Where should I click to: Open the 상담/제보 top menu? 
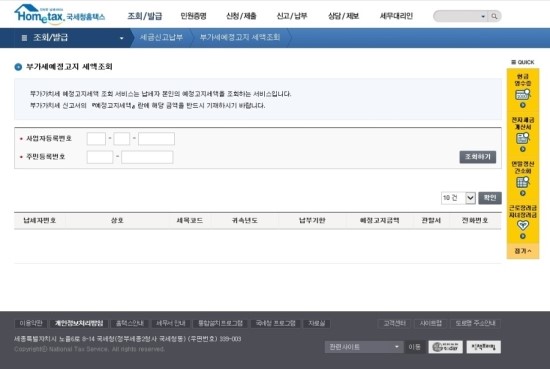pos(343,16)
